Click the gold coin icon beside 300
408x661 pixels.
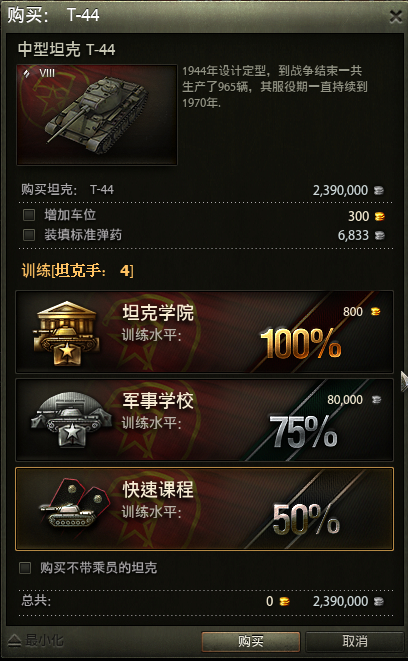point(379,216)
